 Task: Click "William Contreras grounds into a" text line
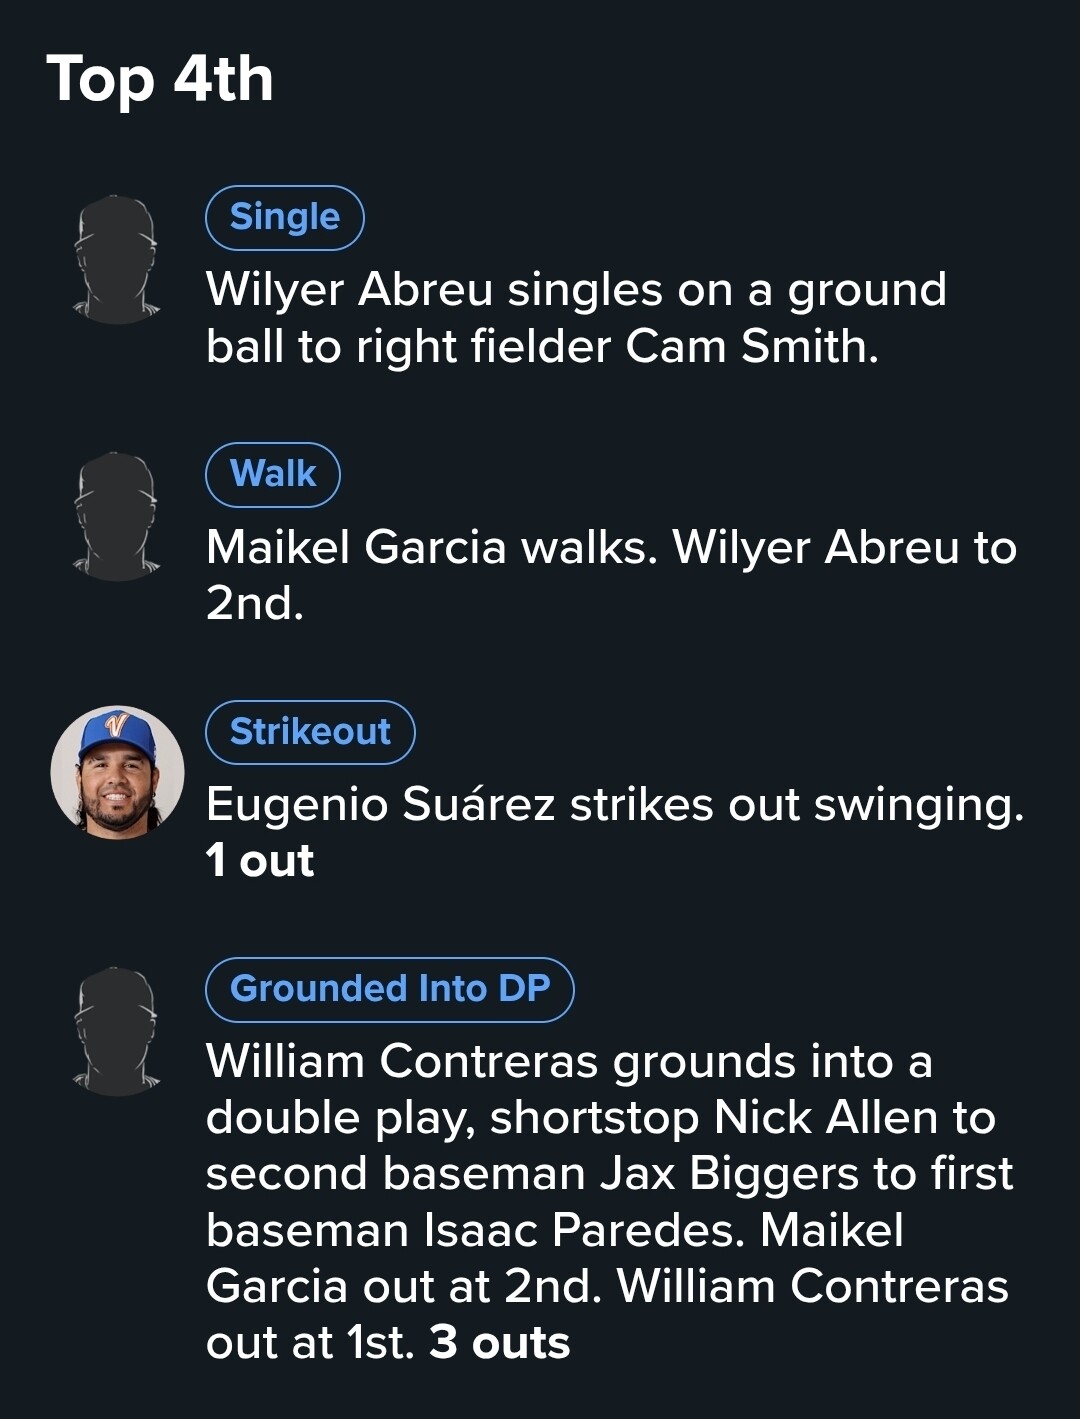[x=568, y=1061]
